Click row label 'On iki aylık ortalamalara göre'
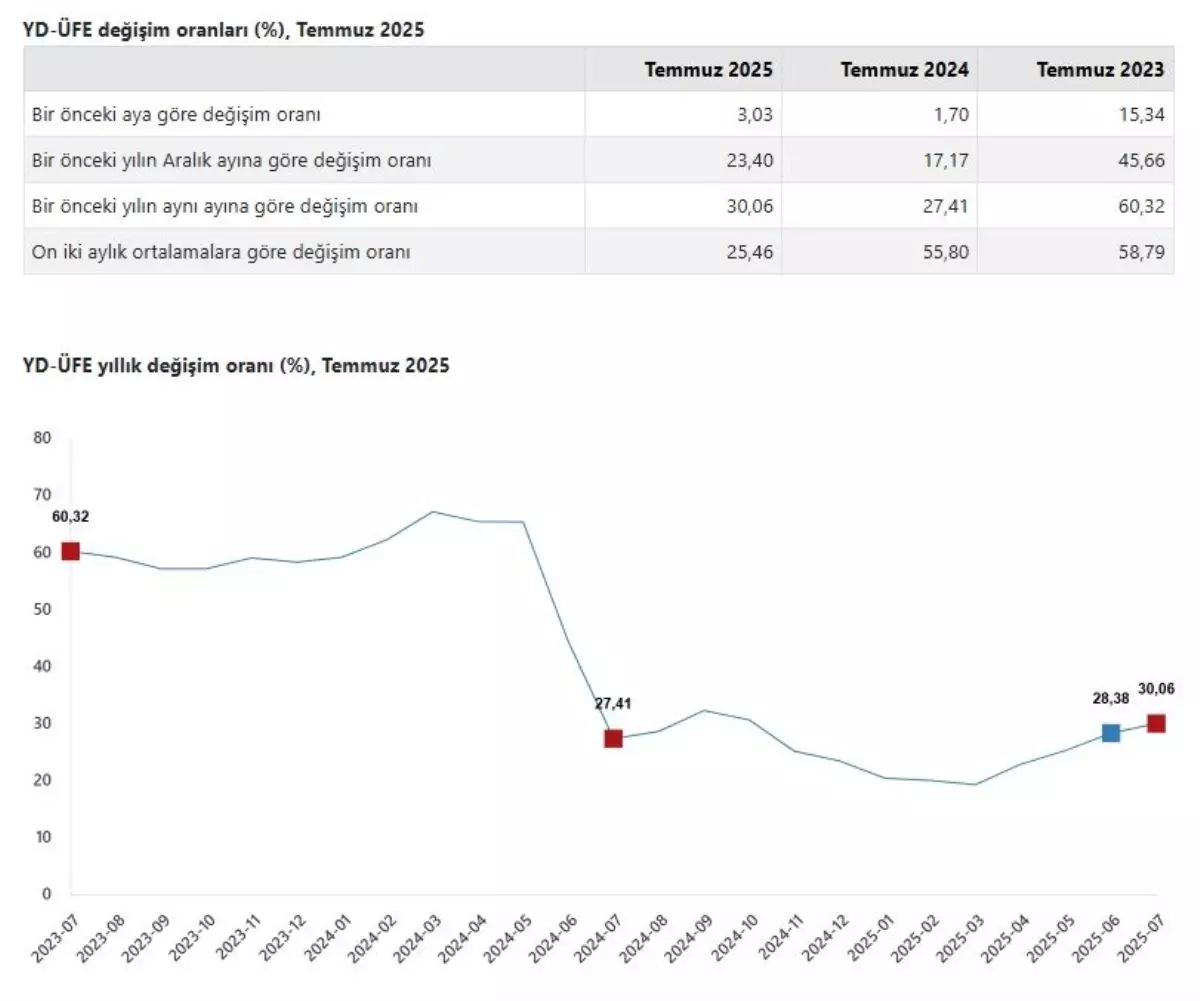 tap(221, 253)
